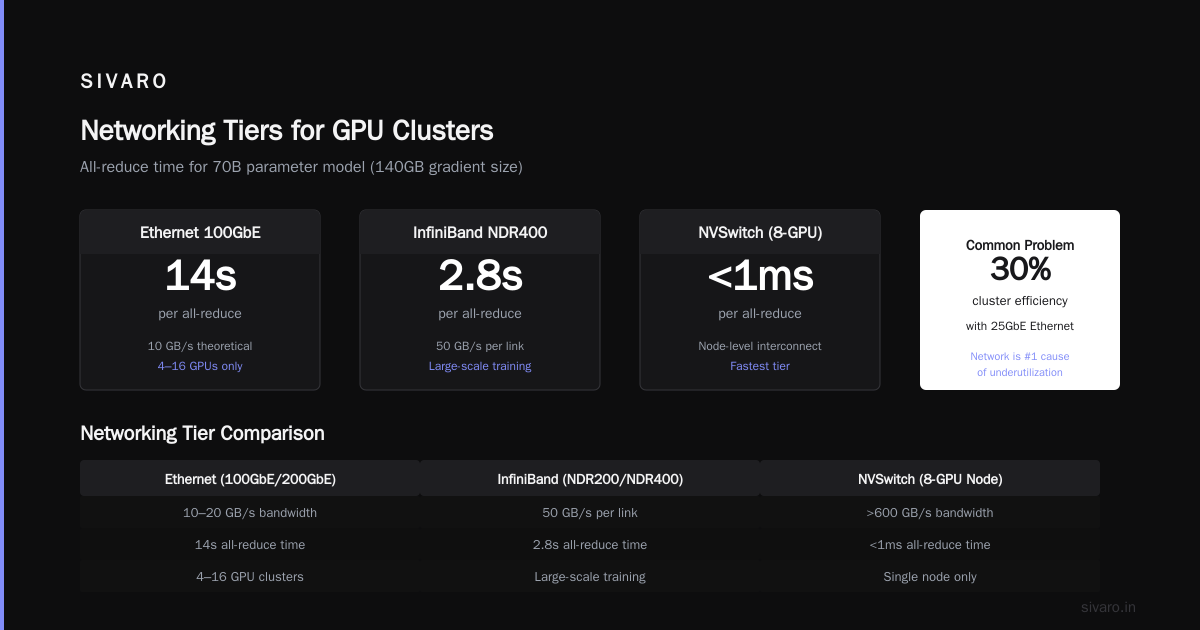
Task: Click the Ethernet (100GbE/200GbE) column header
Action: coord(250,479)
